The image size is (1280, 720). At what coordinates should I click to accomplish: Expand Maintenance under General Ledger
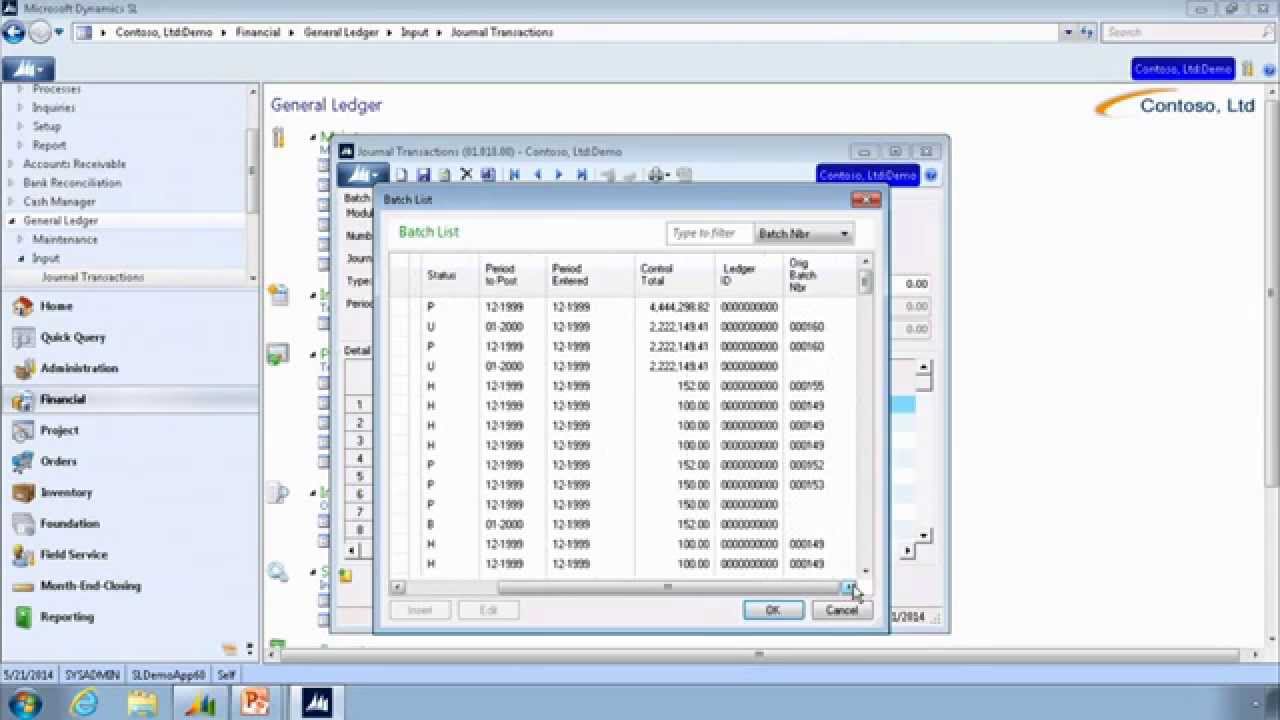[21, 240]
